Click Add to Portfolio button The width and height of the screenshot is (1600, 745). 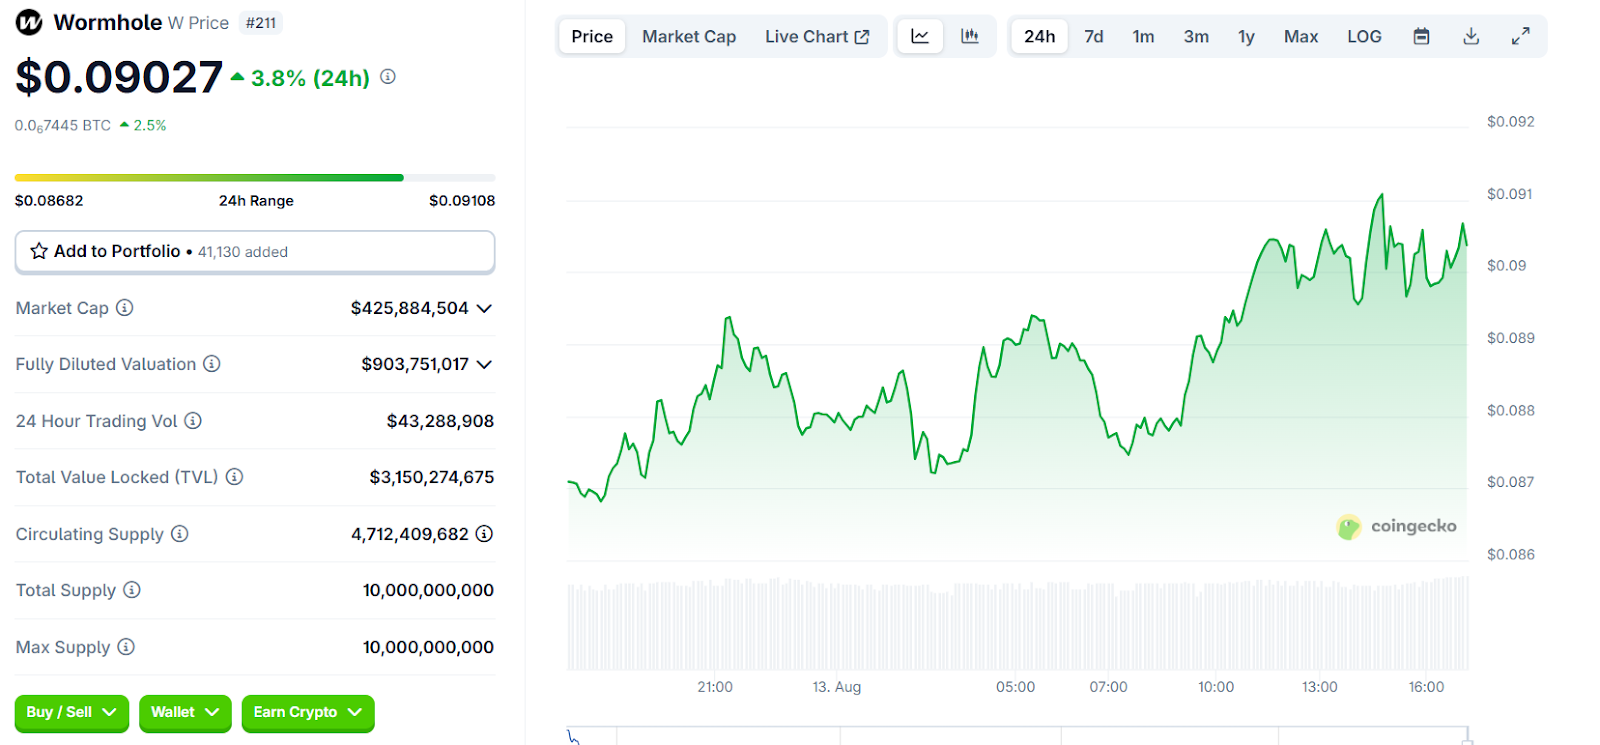[255, 251]
